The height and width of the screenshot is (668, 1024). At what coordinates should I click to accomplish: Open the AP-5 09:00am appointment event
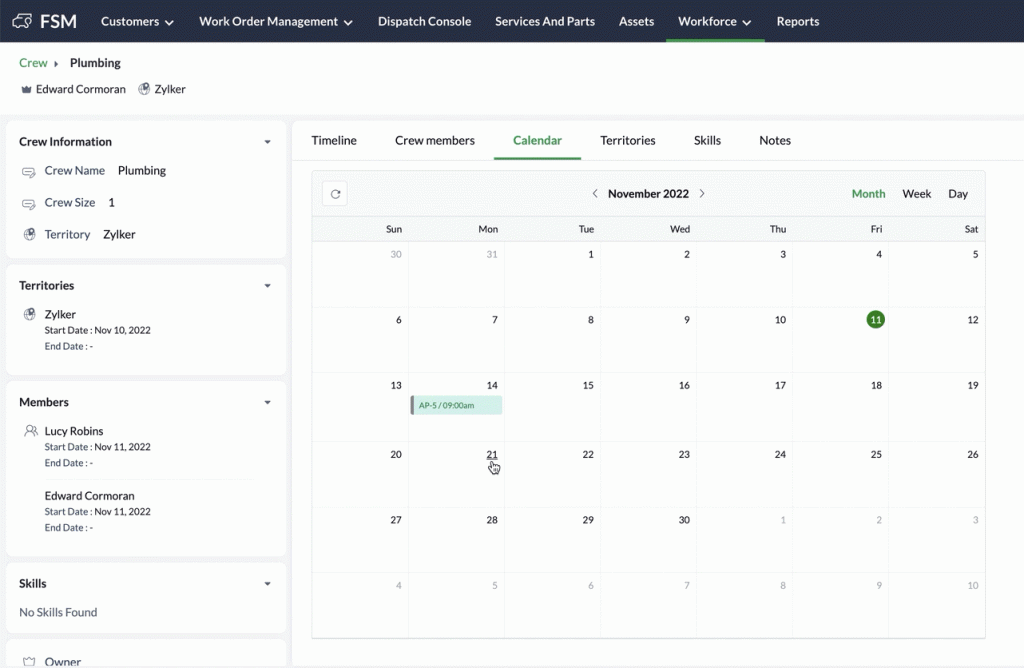pyautogui.click(x=457, y=405)
